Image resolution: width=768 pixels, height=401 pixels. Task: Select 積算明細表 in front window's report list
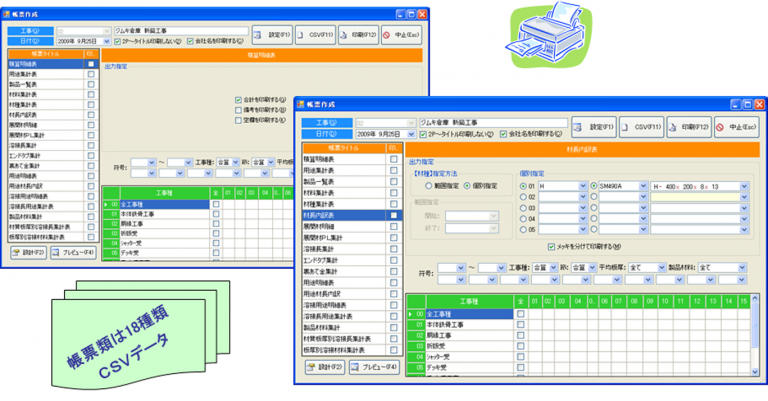pyautogui.click(x=345, y=159)
